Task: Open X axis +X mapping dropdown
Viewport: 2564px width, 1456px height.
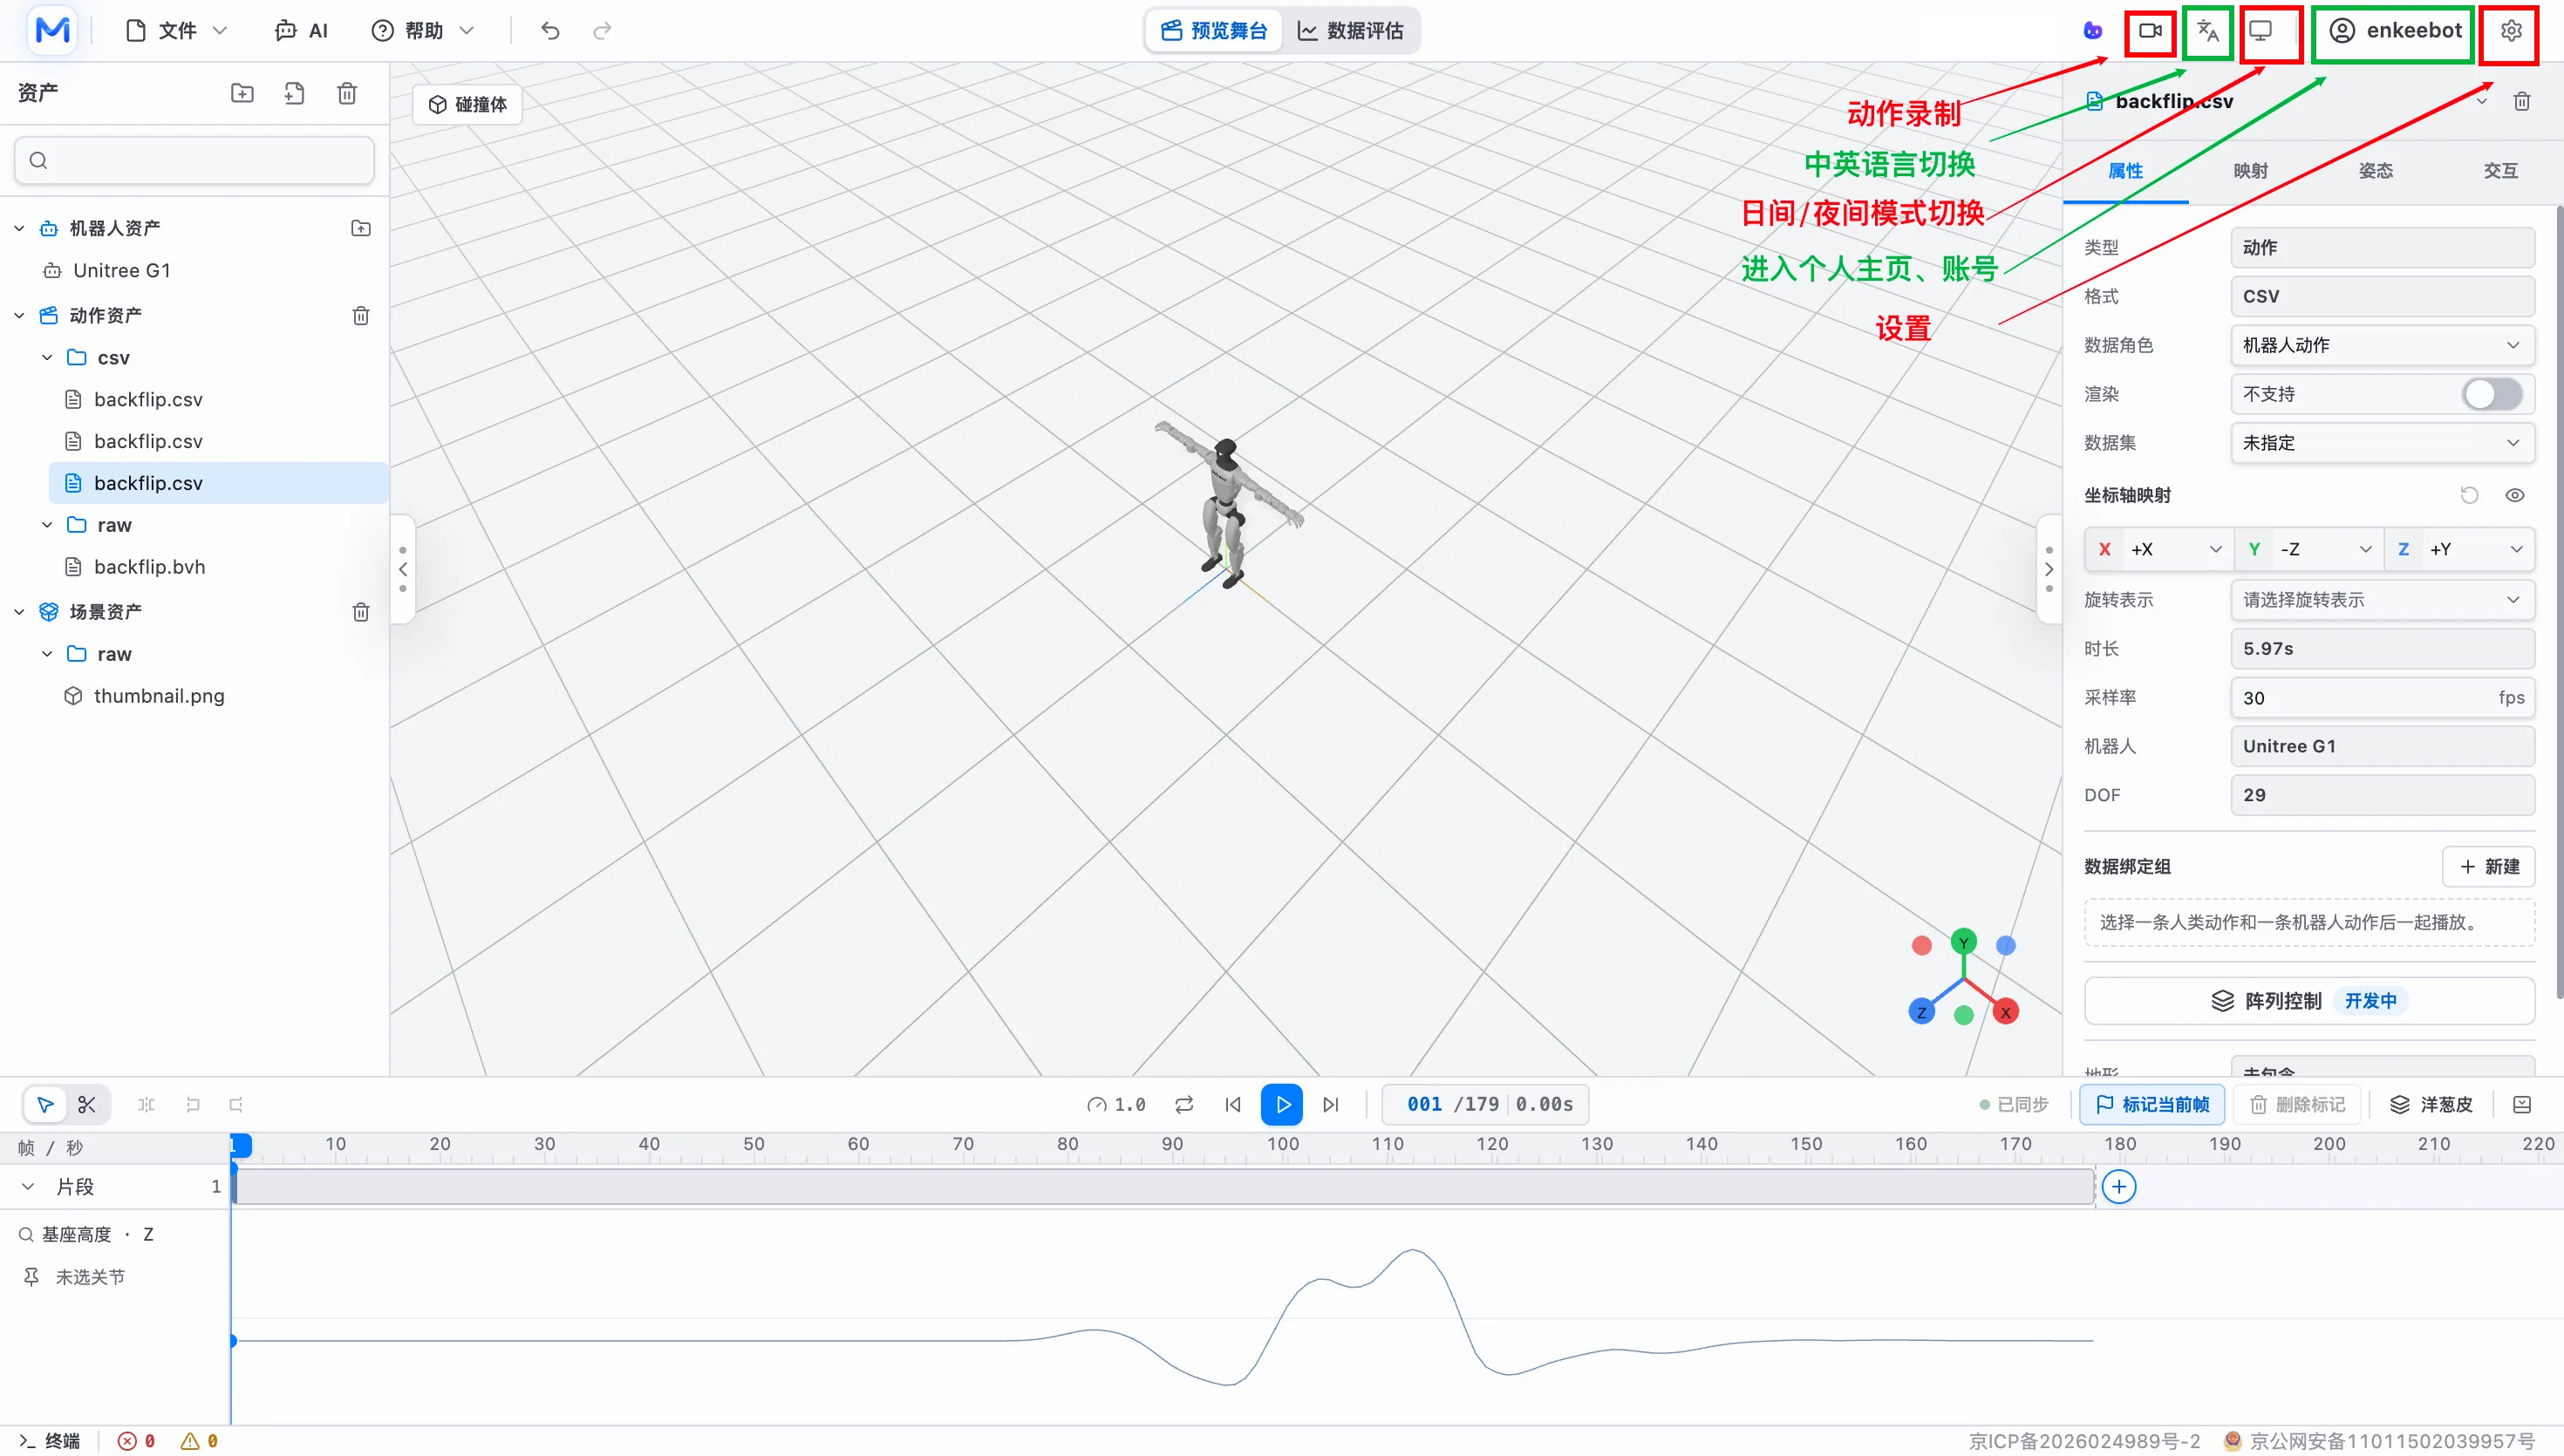Action: pyautogui.click(x=2160, y=549)
